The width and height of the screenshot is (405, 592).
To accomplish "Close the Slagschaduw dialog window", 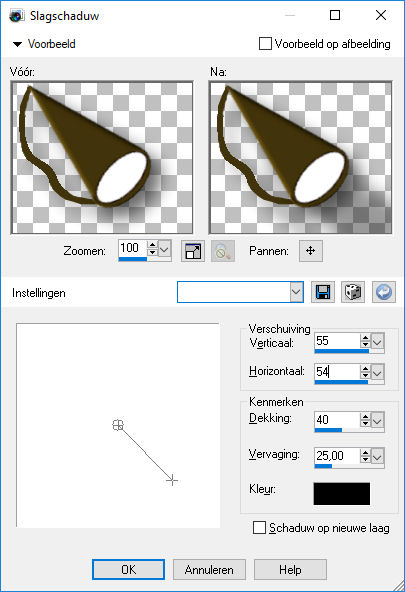I will pyautogui.click(x=381, y=15).
